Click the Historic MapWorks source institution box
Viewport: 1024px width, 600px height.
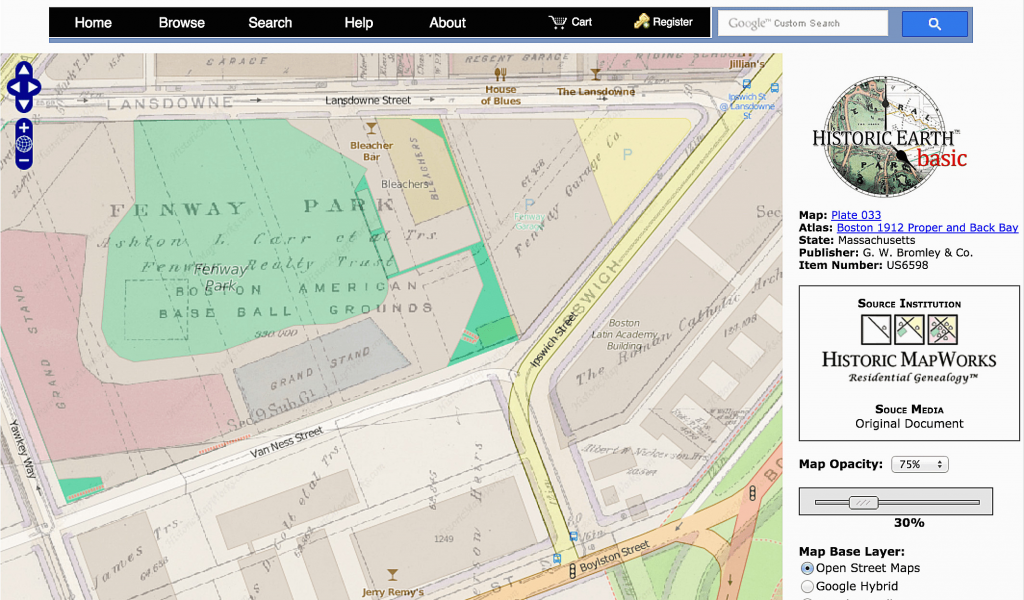(x=909, y=363)
